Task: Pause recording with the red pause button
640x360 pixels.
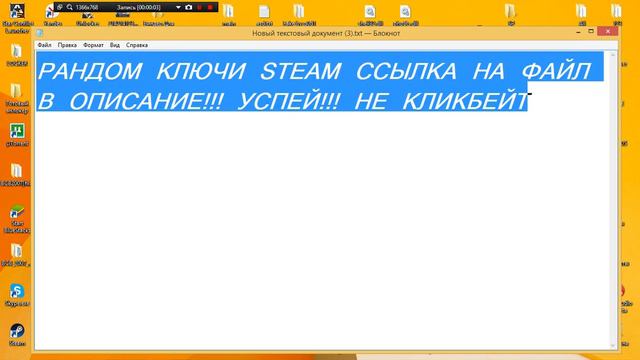Action: point(200,7)
